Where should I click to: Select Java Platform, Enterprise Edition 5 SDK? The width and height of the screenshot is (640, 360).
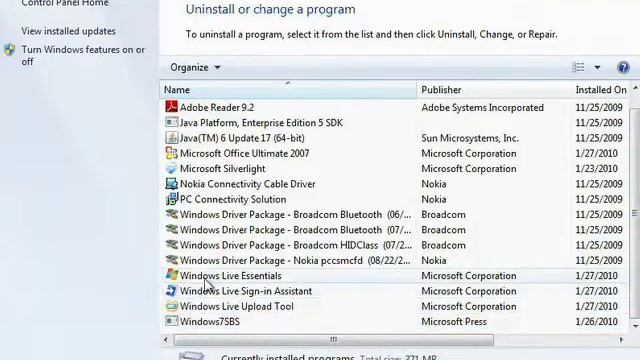[261, 123]
